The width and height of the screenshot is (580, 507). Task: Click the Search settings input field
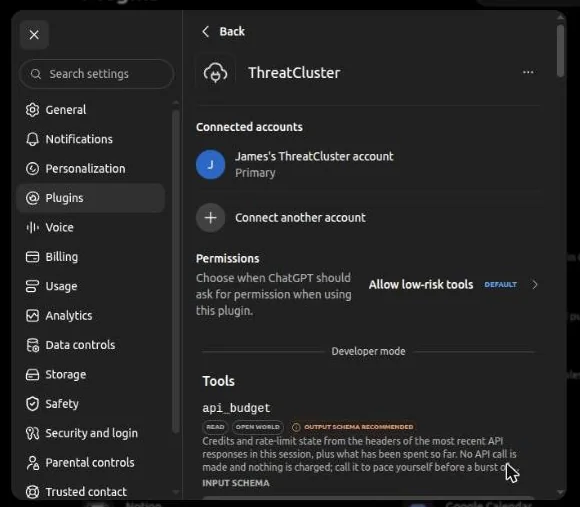click(x=96, y=74)
